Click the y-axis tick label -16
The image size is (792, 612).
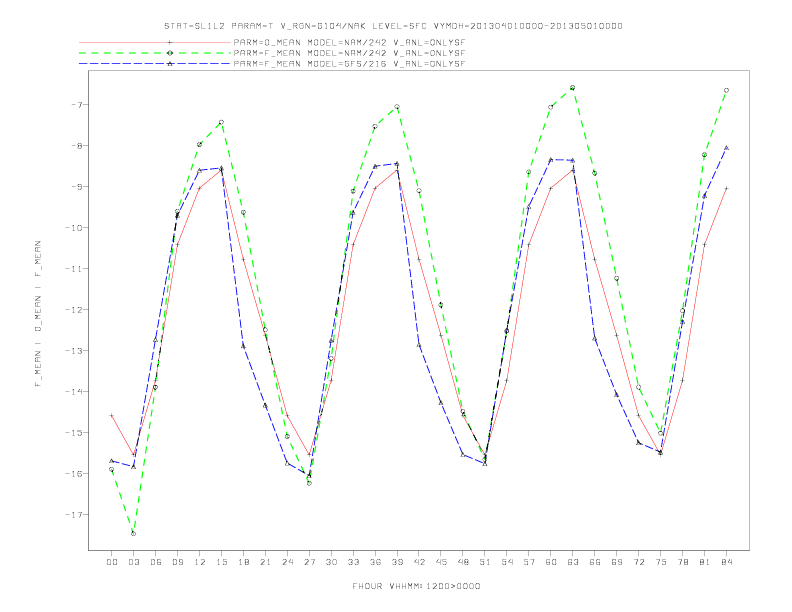click(74, 474)
